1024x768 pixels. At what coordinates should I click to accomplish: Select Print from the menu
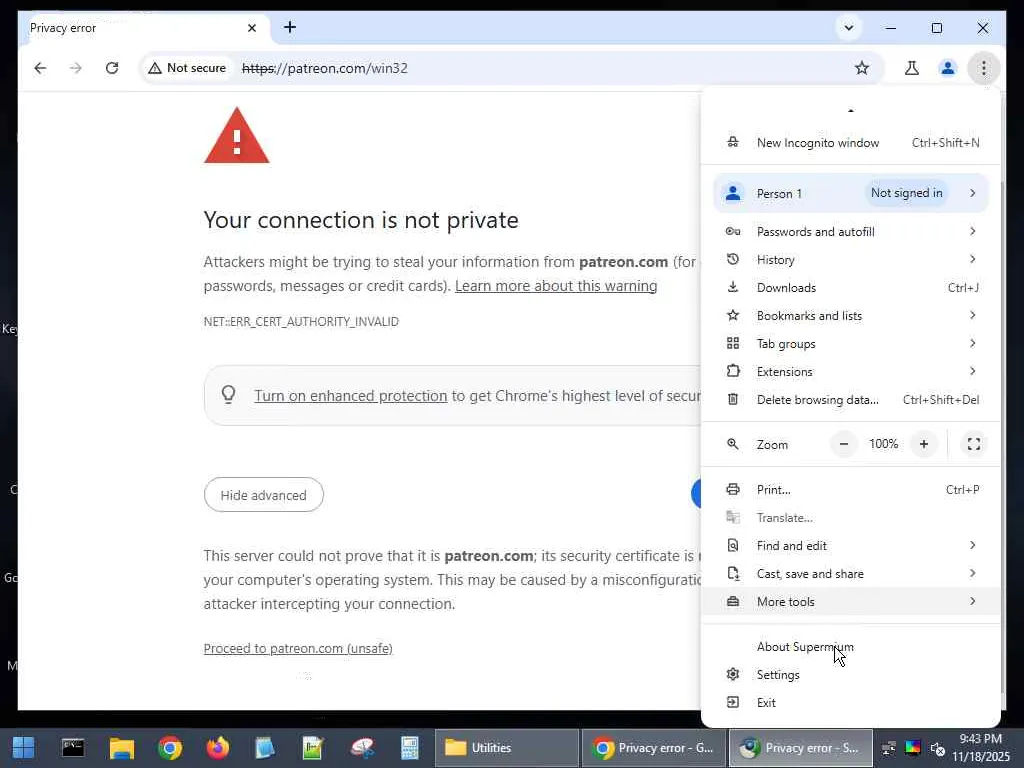850,489
